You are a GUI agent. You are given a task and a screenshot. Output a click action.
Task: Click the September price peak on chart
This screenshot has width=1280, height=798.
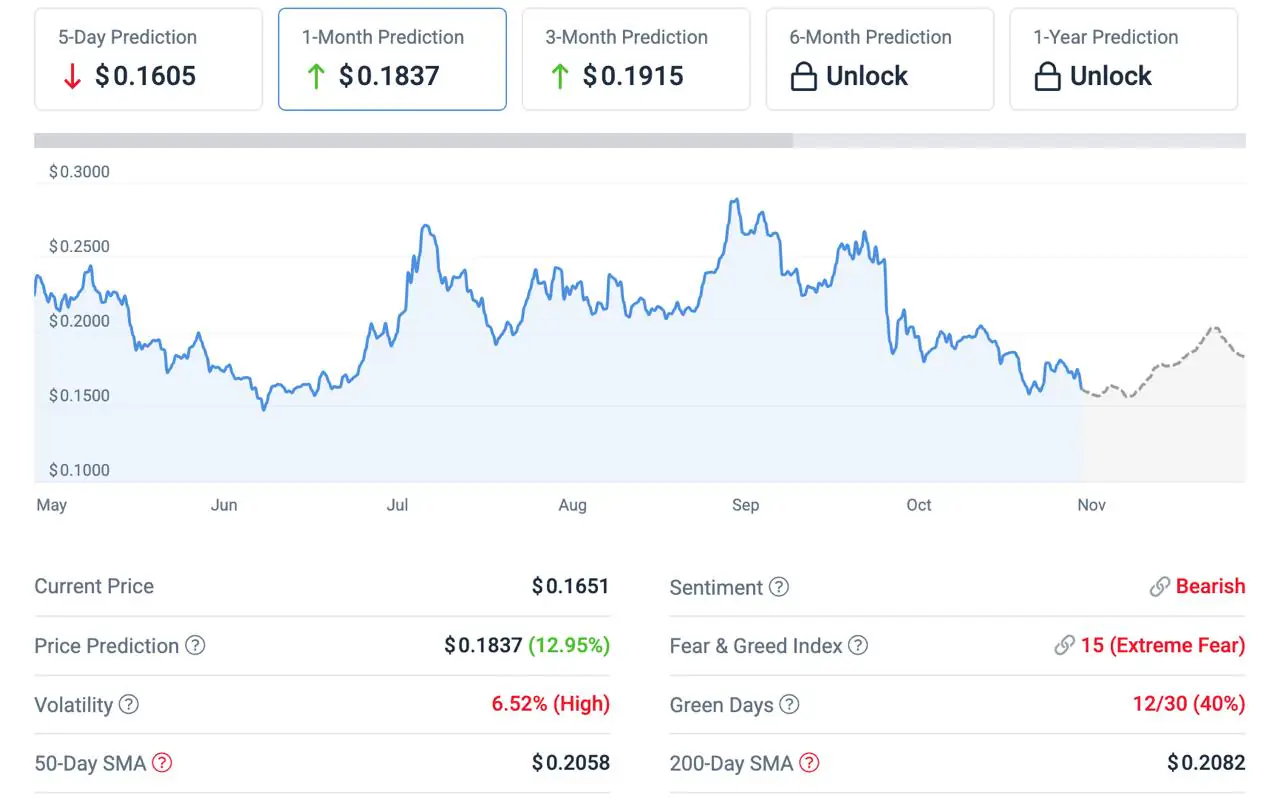pos(736,200)
